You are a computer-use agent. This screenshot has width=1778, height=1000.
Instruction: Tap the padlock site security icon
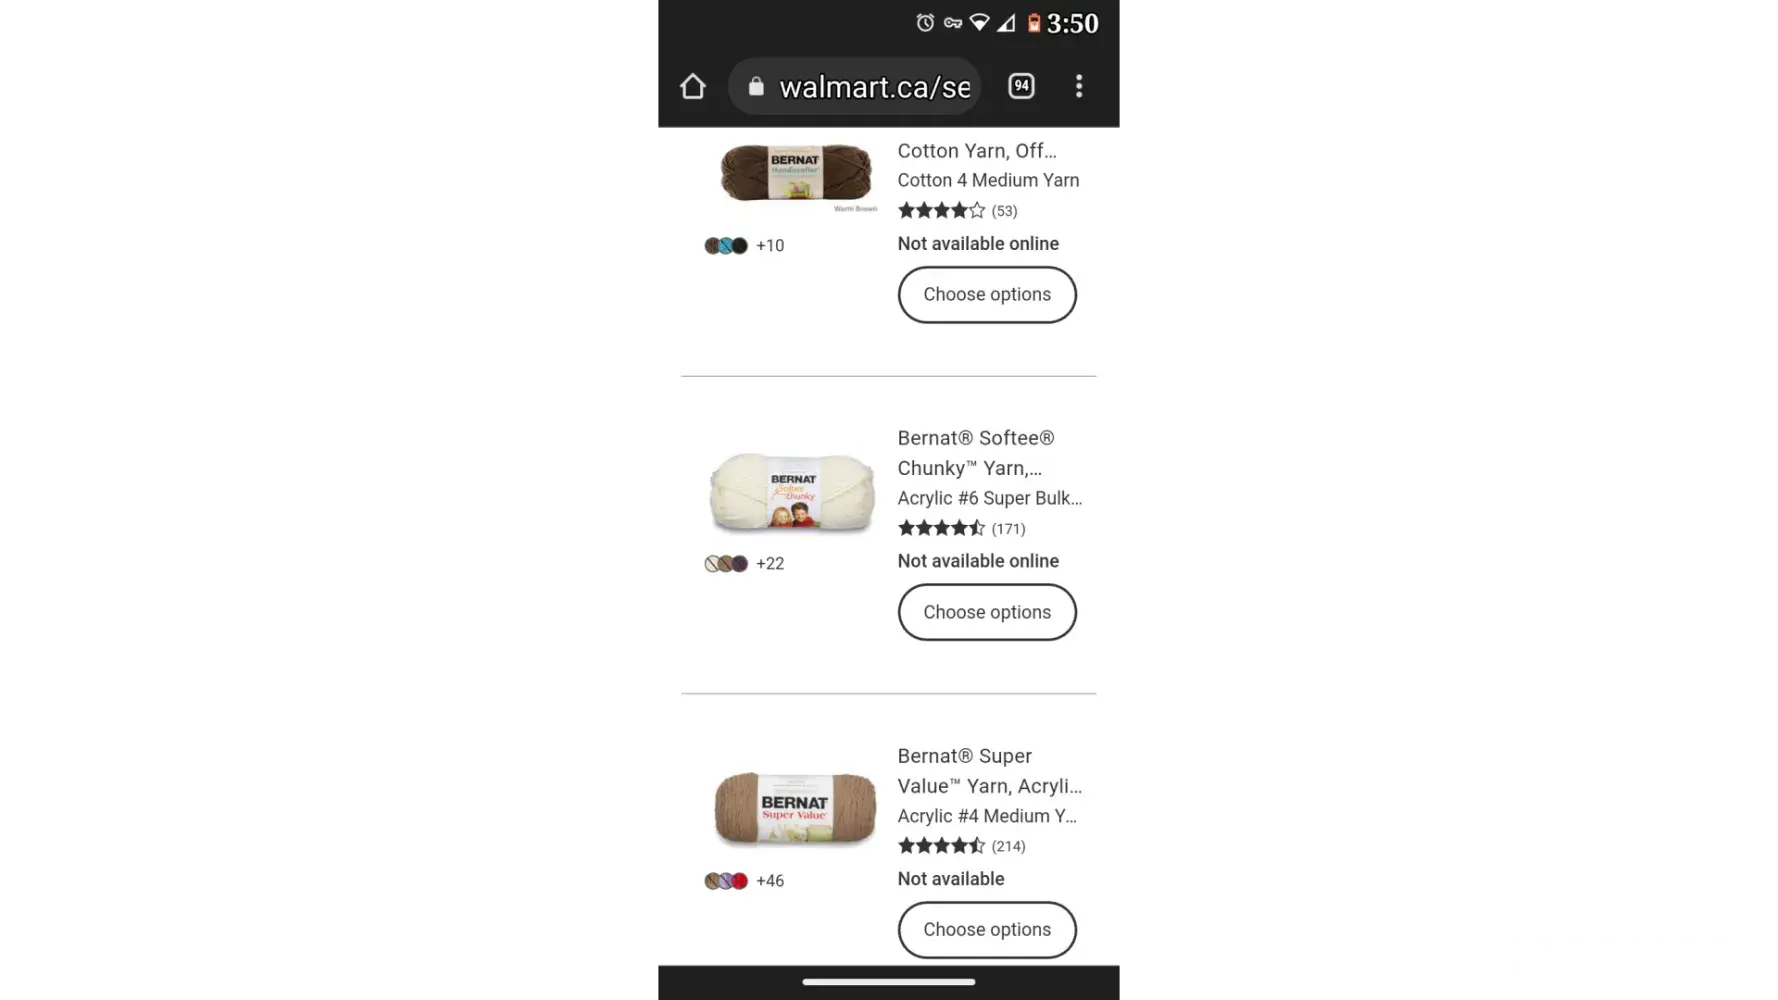756,87
